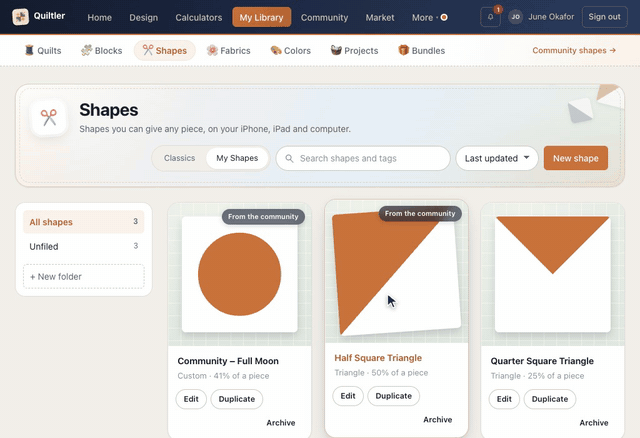The width and height of the screenshot is (640, 438).
Task: Open the Market menu item
Action: click(380, 18)
